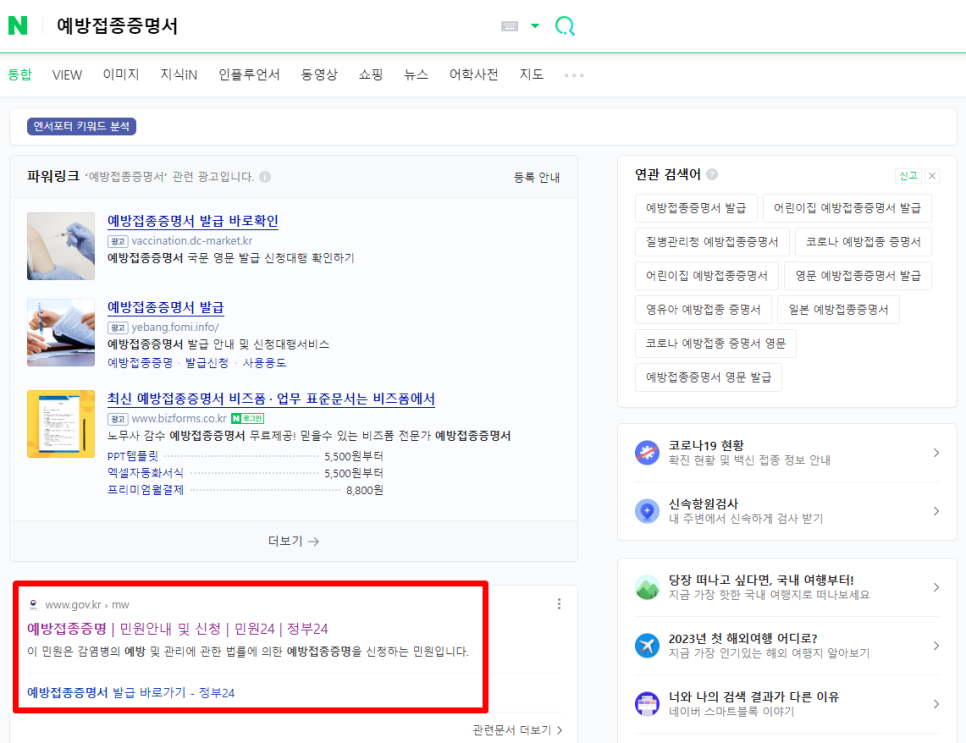Image resolution: width=966 pixels, height=743 pixels.
Task: Click the 신속항원검사 location pin icon
Action: click(x=647, y=511)
